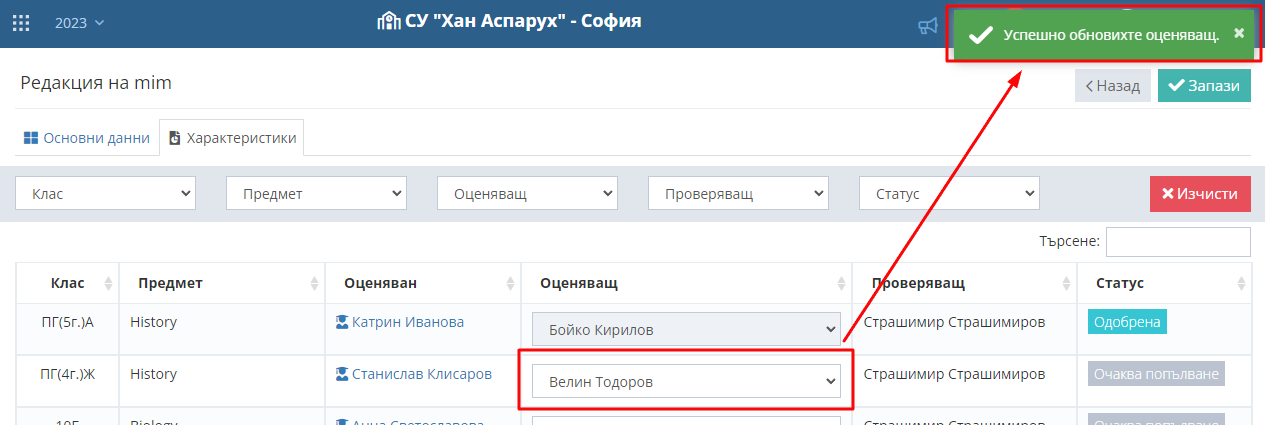Open the 2023 year selector
Screen dimensions: 1265x425
click(79, 22)
